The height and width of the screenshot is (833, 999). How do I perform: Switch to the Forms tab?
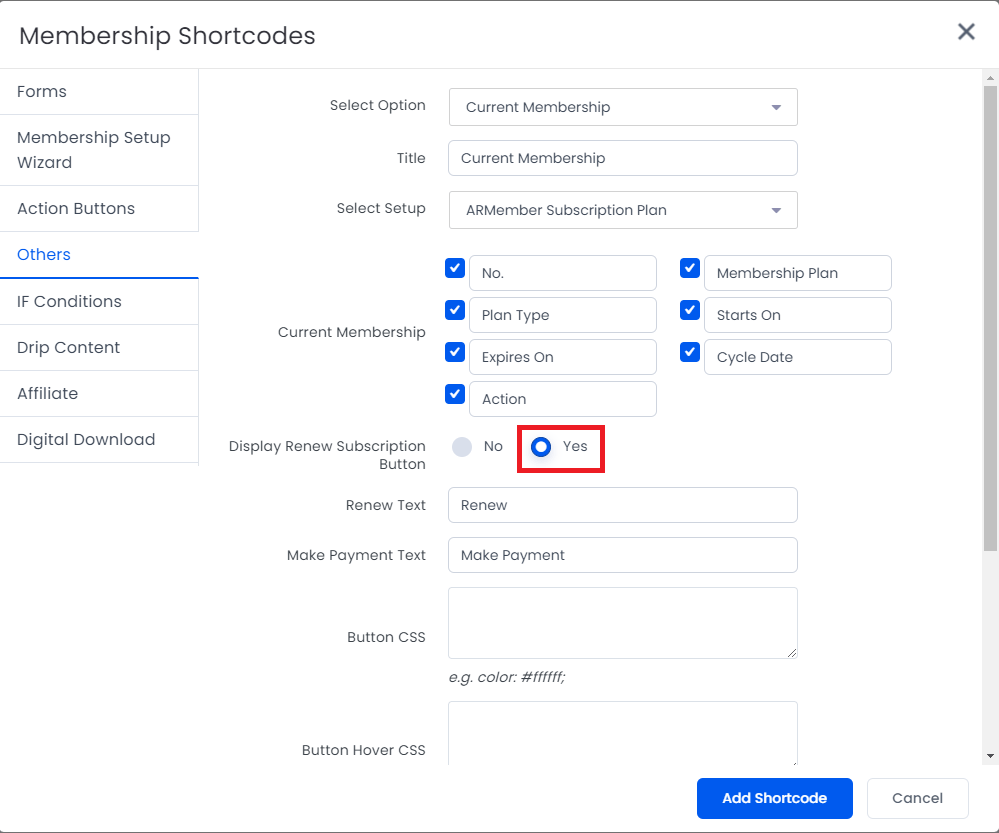(99, 92)
